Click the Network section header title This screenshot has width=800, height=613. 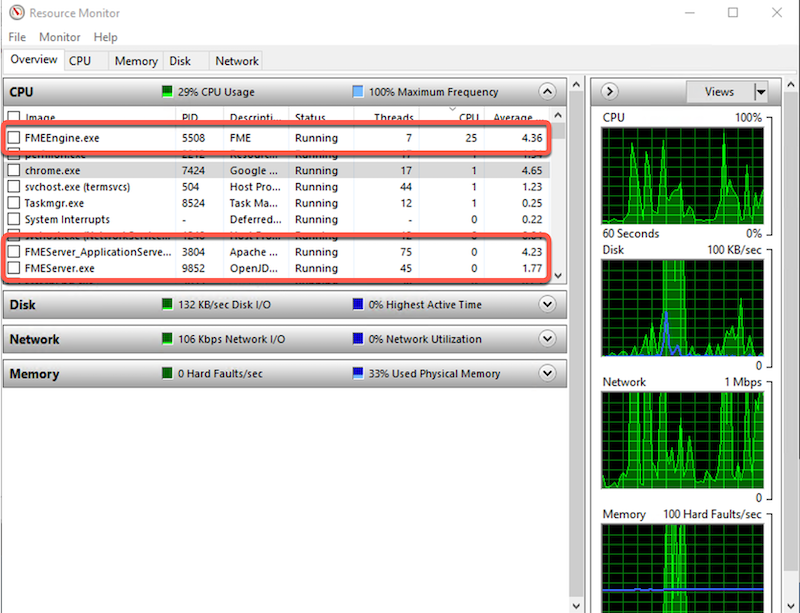[x=34, y=339]
